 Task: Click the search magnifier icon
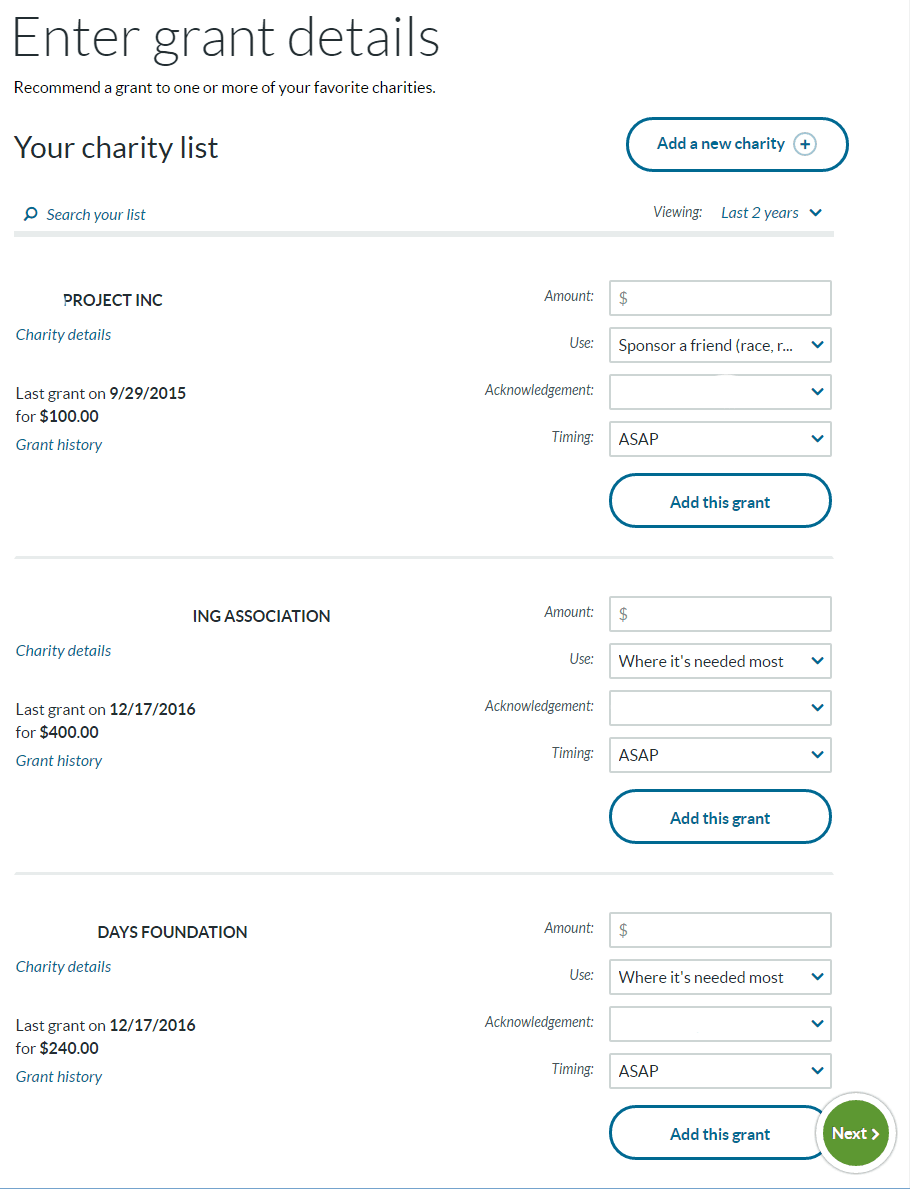coord(30,215)
